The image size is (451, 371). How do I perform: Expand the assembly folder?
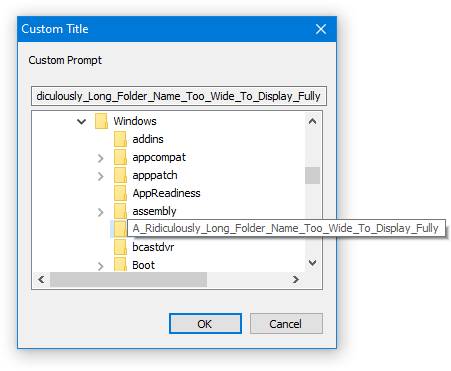101,212
